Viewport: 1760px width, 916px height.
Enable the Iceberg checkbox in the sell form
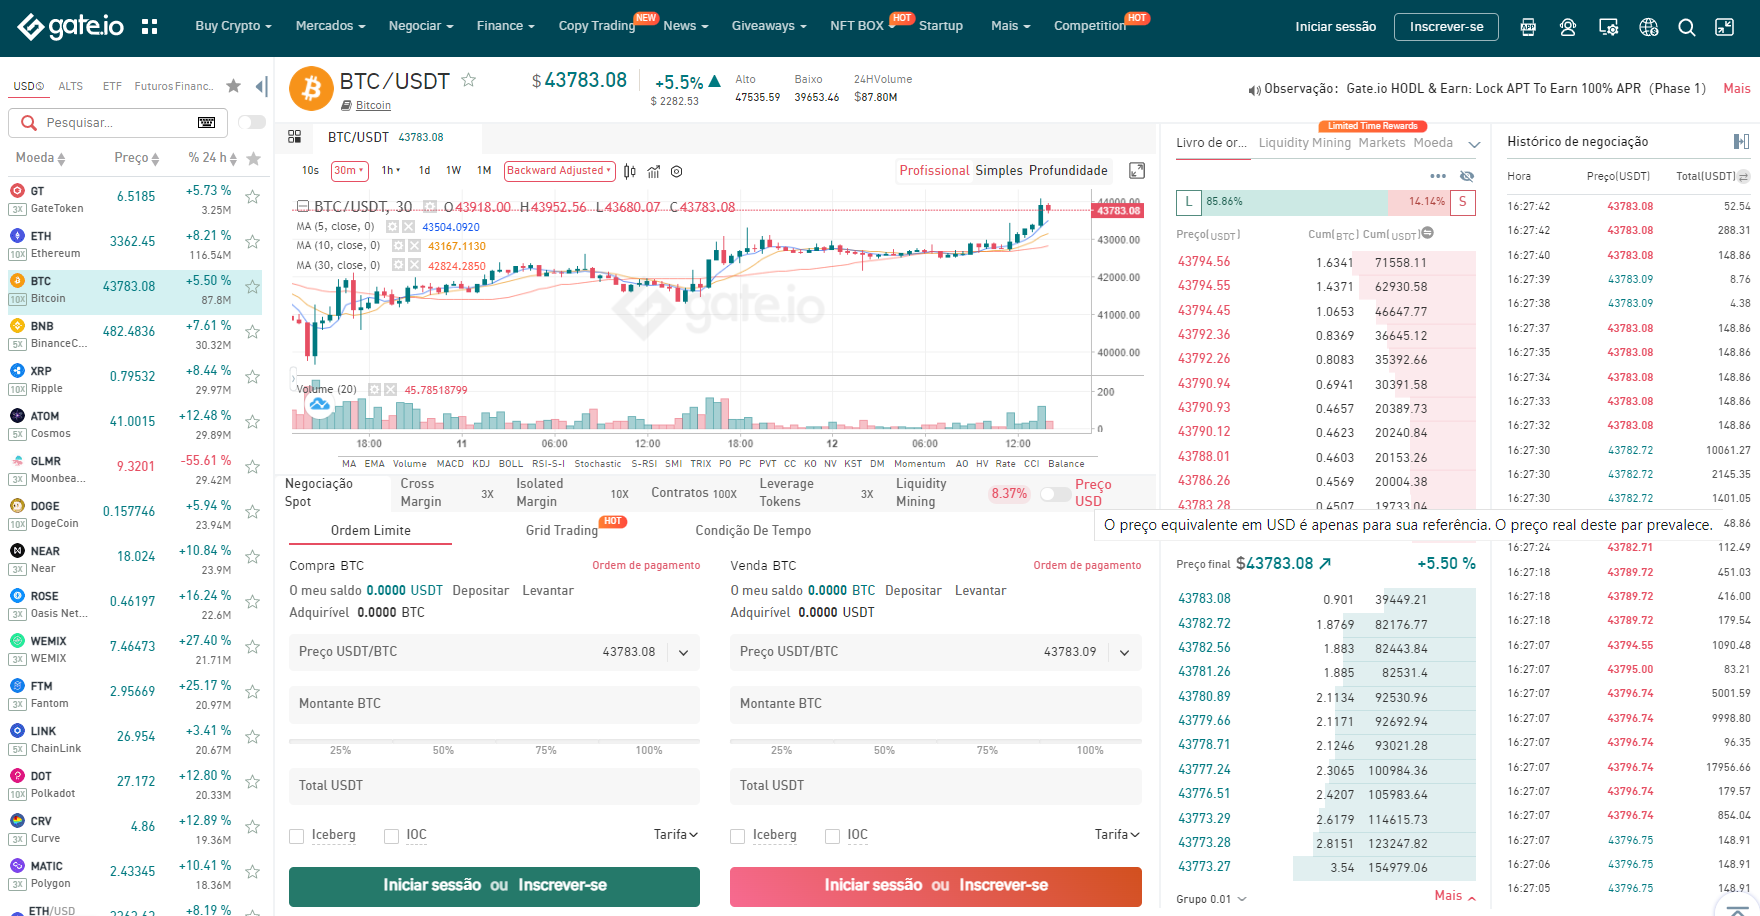(x=738, y=836)
